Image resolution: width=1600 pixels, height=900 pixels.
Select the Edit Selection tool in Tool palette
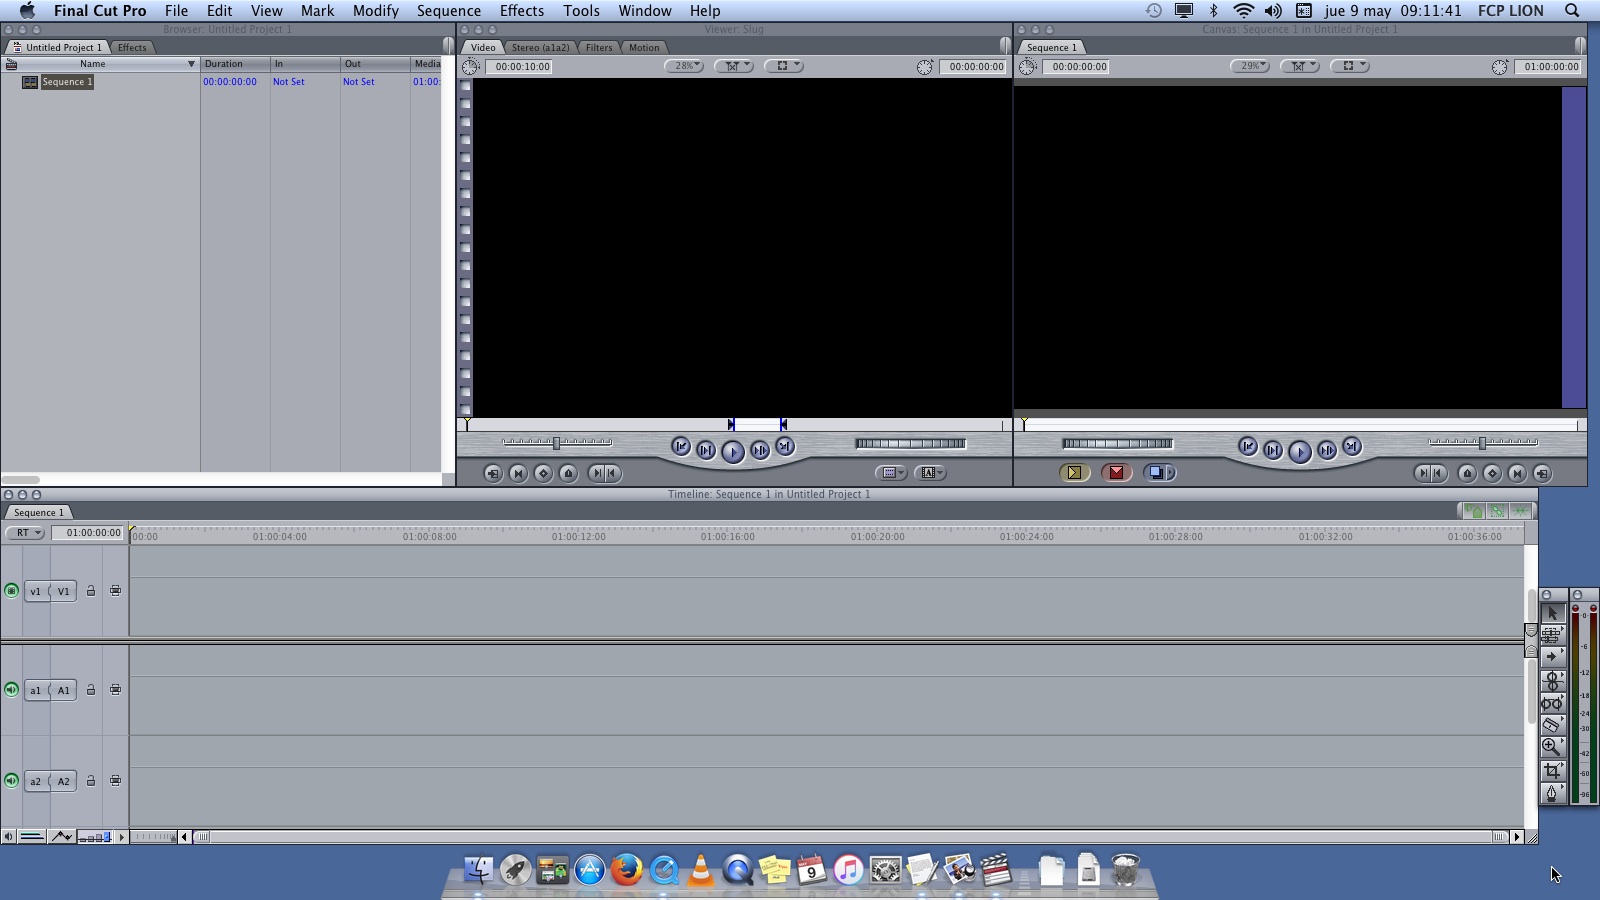pos(1552,635)
